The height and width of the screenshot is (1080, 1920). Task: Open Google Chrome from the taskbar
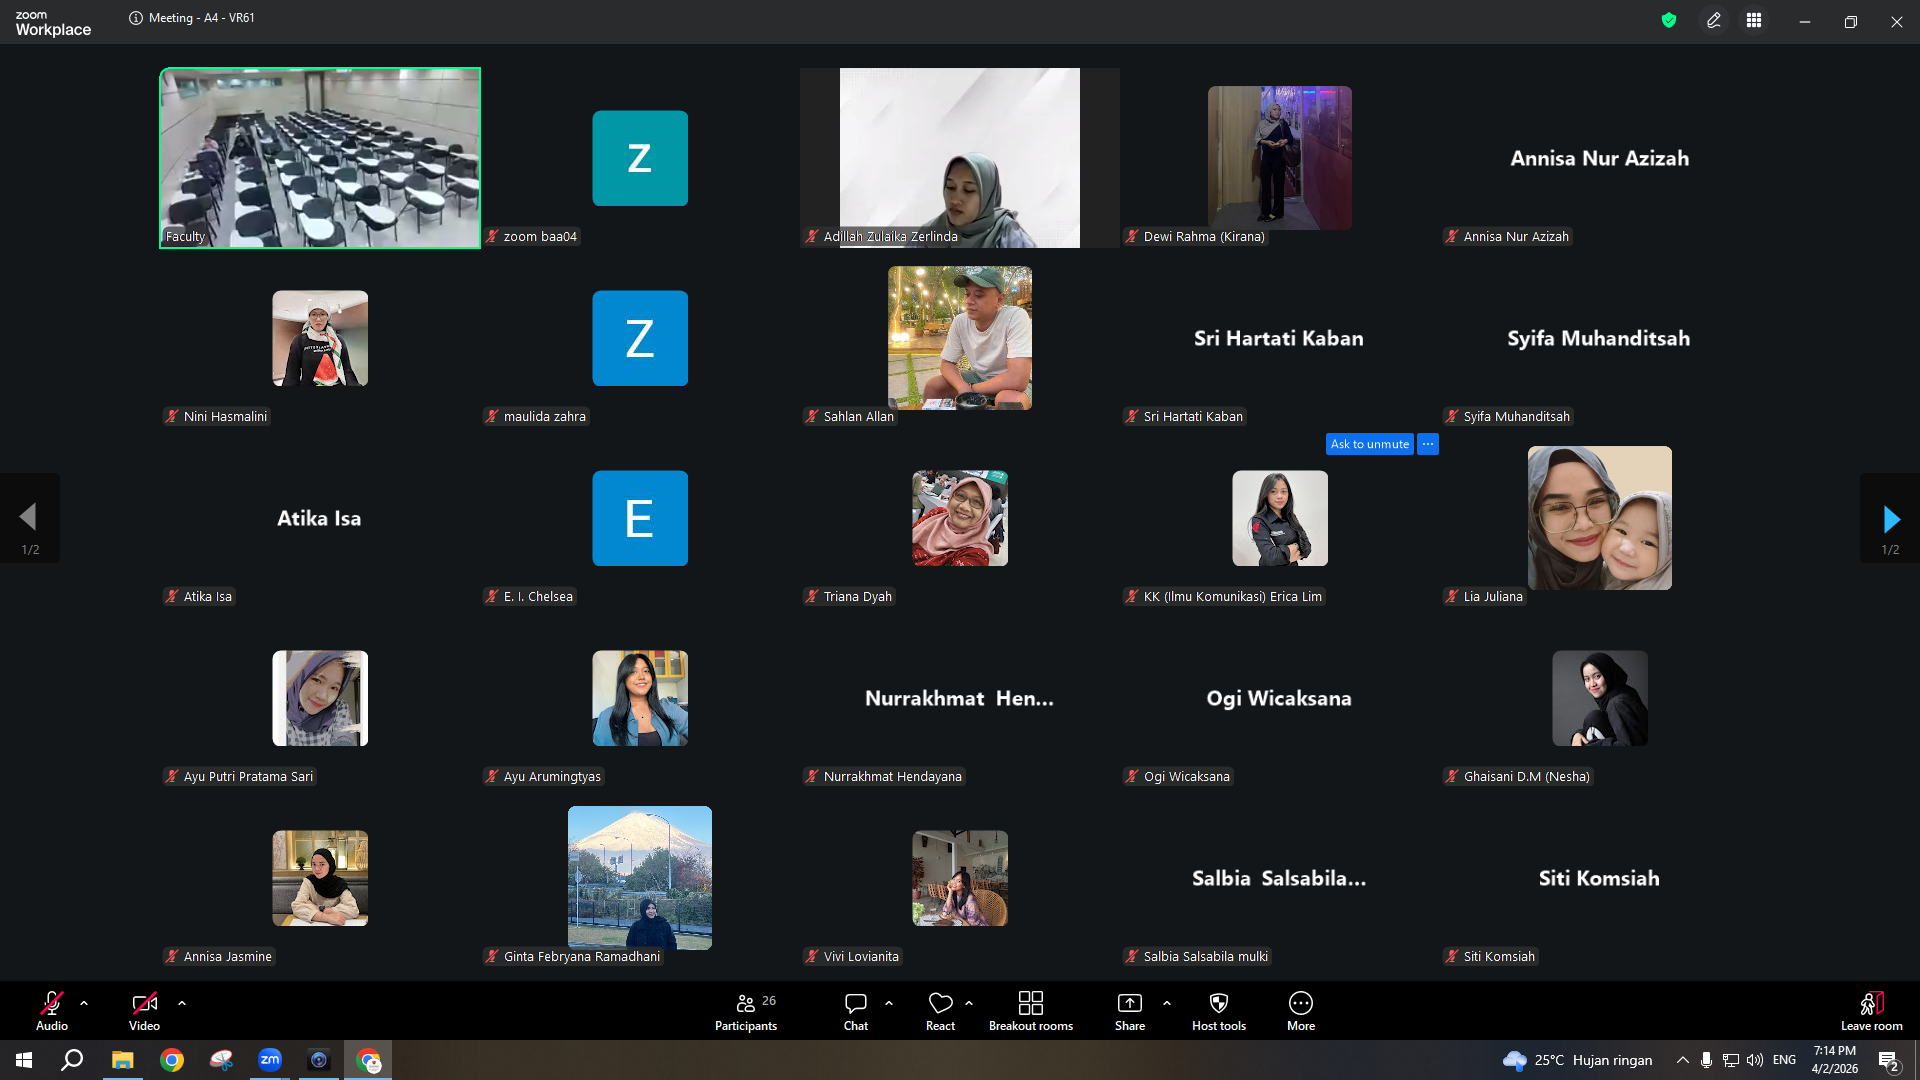pos(172,1060)
